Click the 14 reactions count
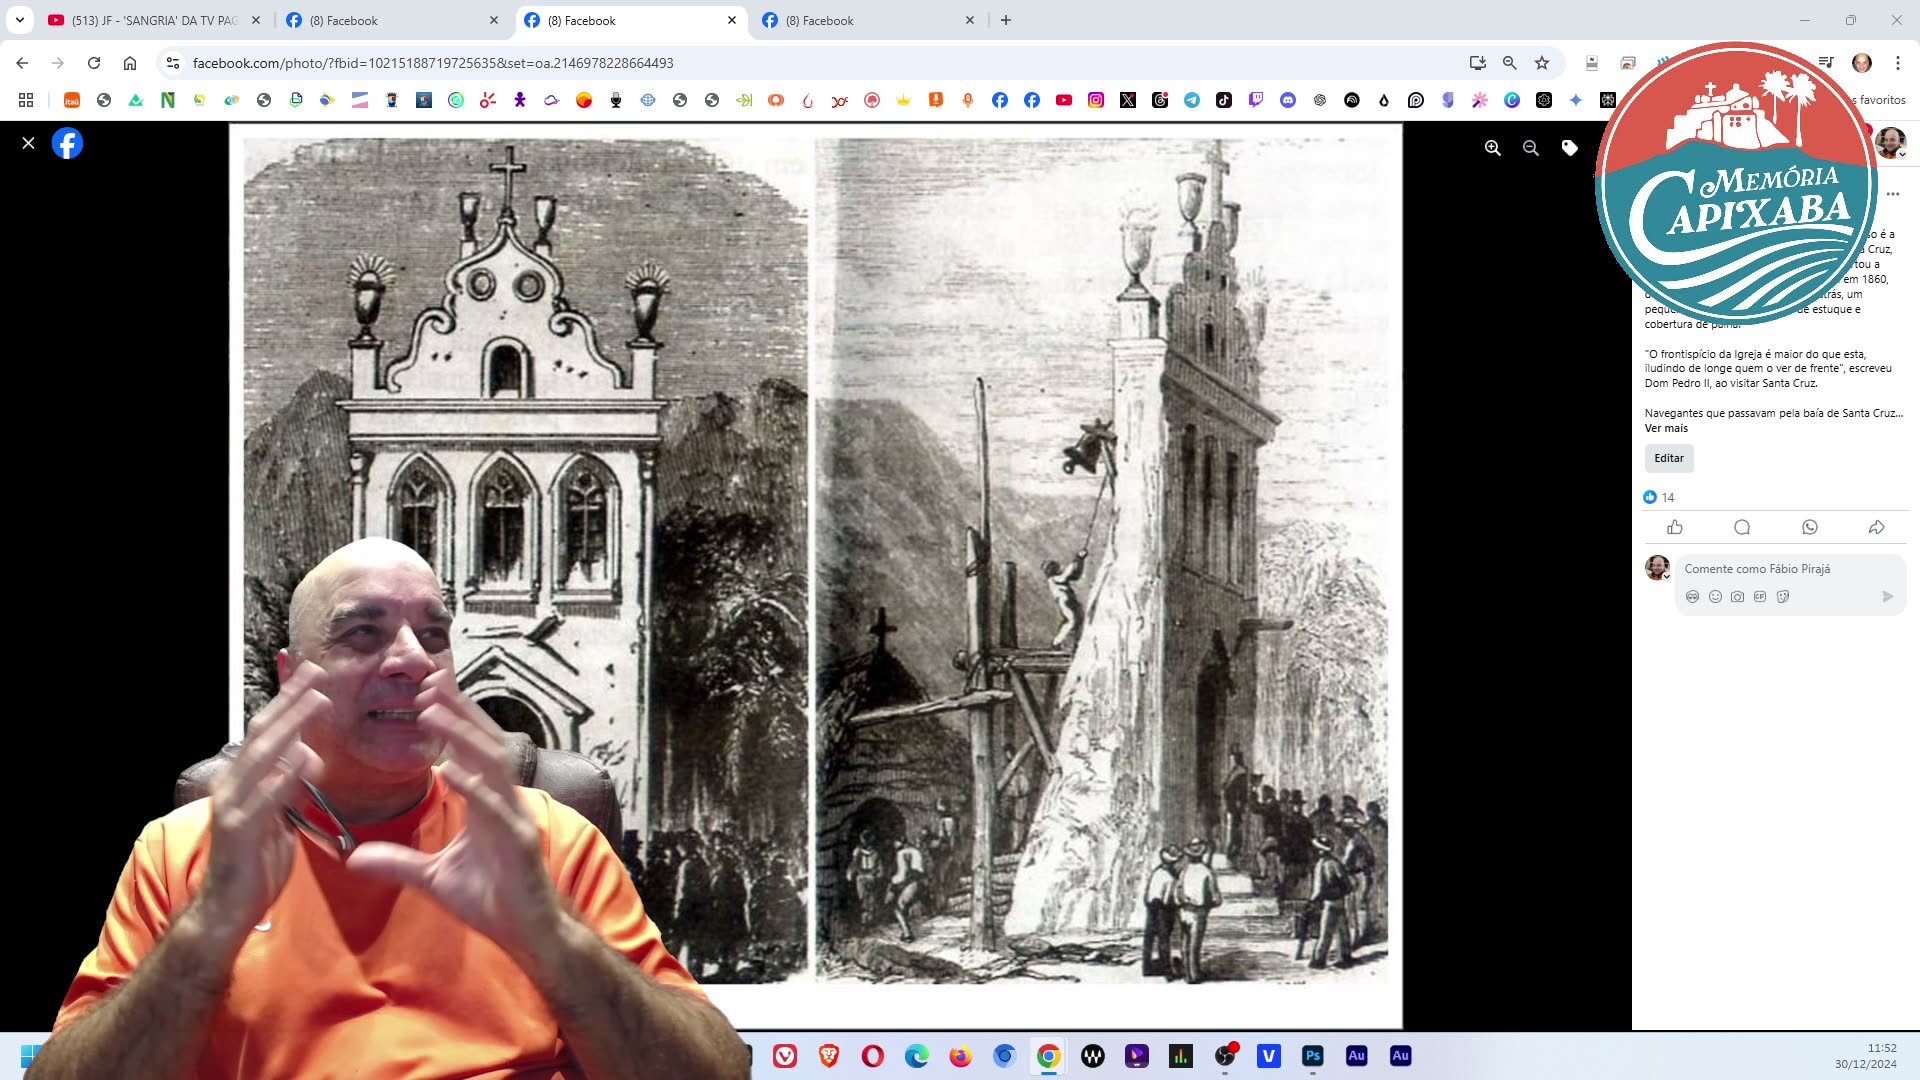The image size is (1920, 1080). [1667, 497]
